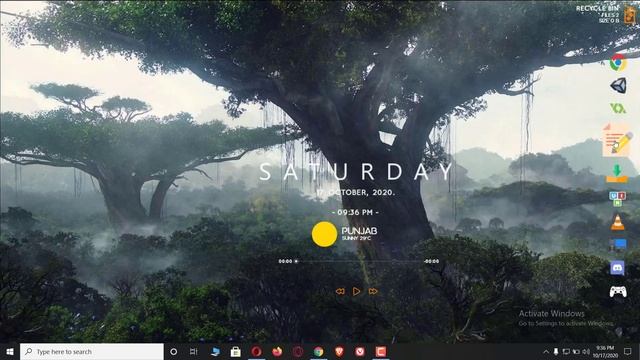Open Brave browser from the taskbar

[339, 351]
